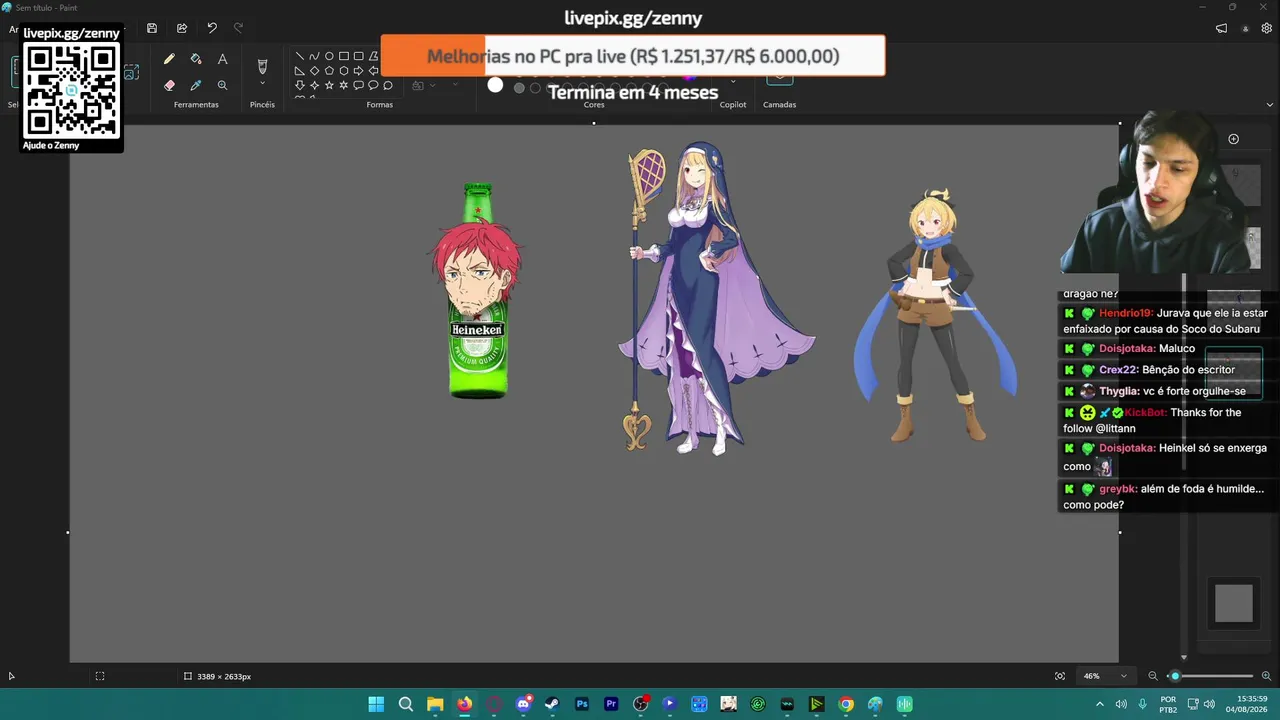Open the Copilot dropdown
This screenshot has width=1280, height=720.
pos(733,82)
